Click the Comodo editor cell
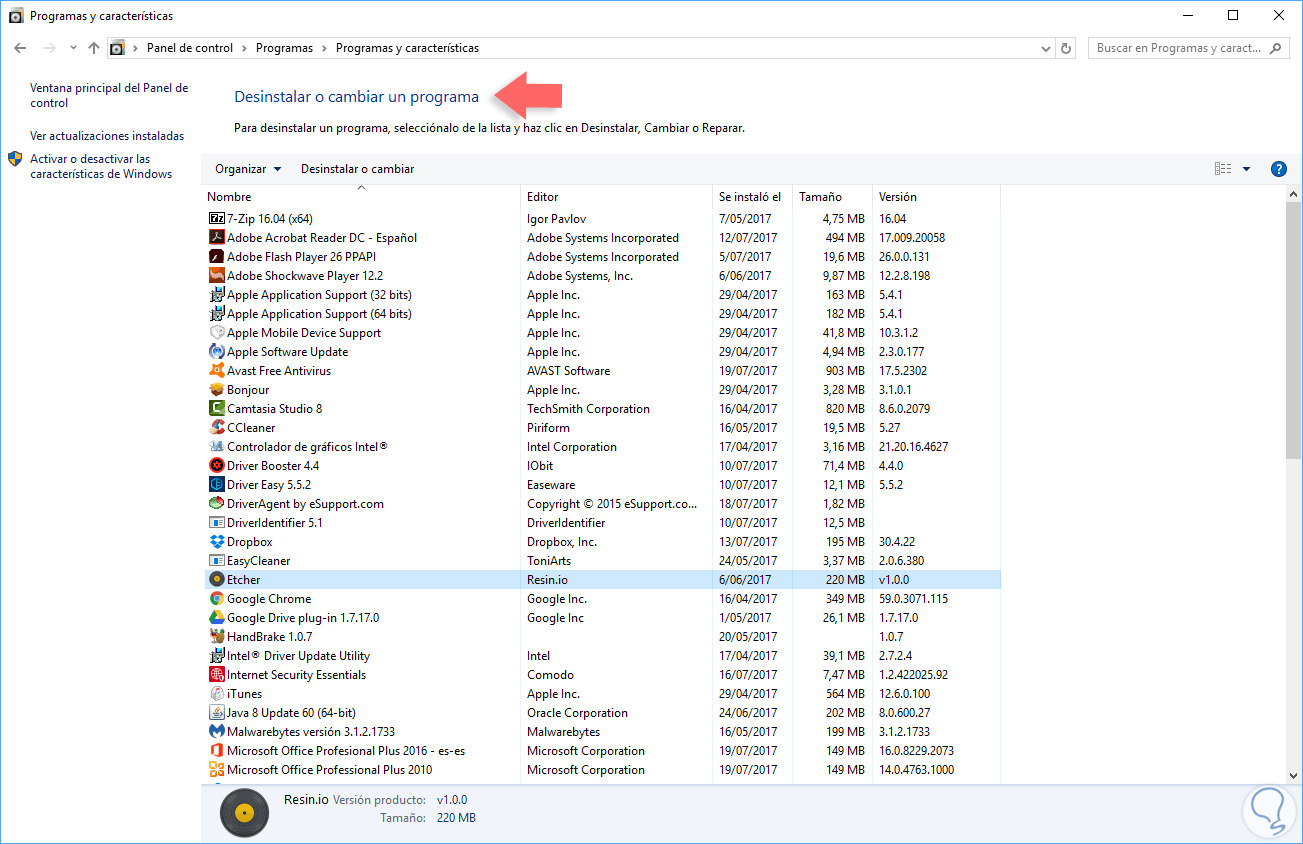The image size is (1303, 844). (x=550, y=674)
